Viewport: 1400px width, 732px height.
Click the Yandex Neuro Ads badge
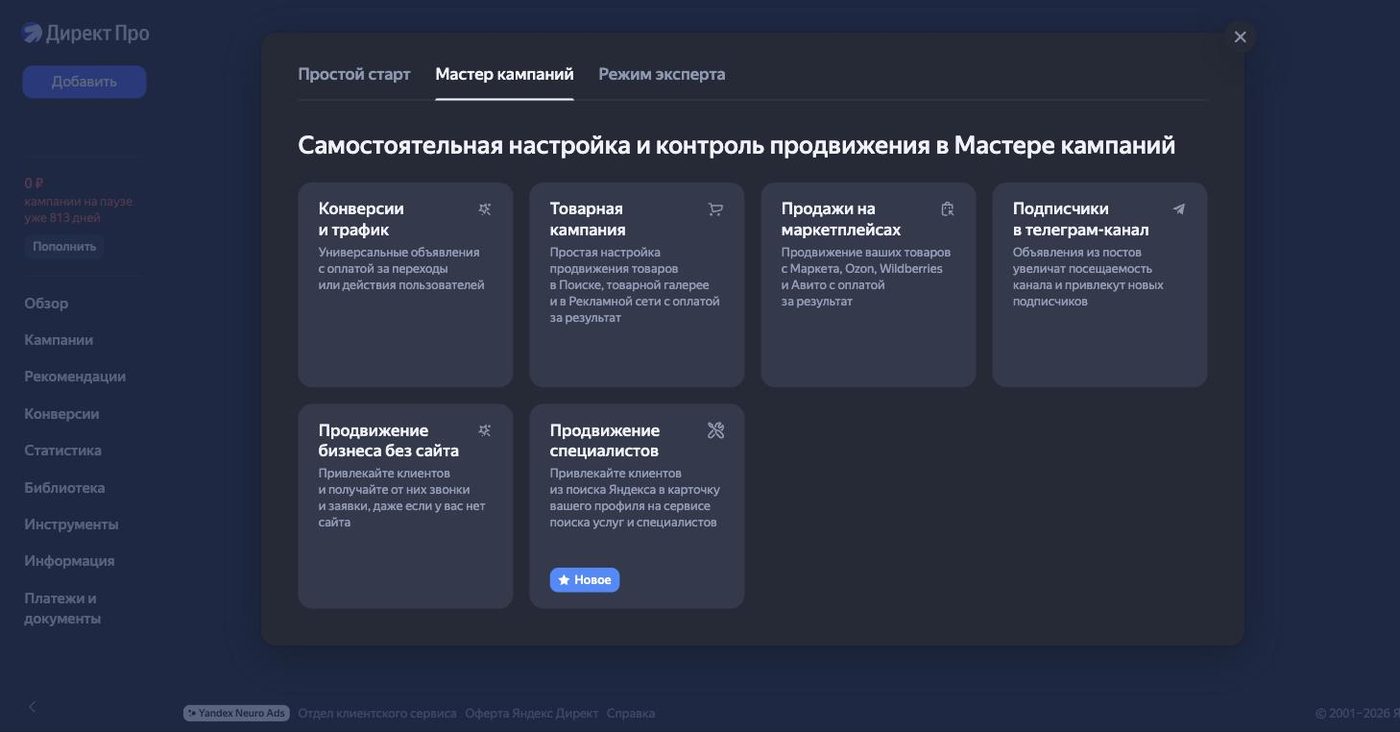click(236, 713)
